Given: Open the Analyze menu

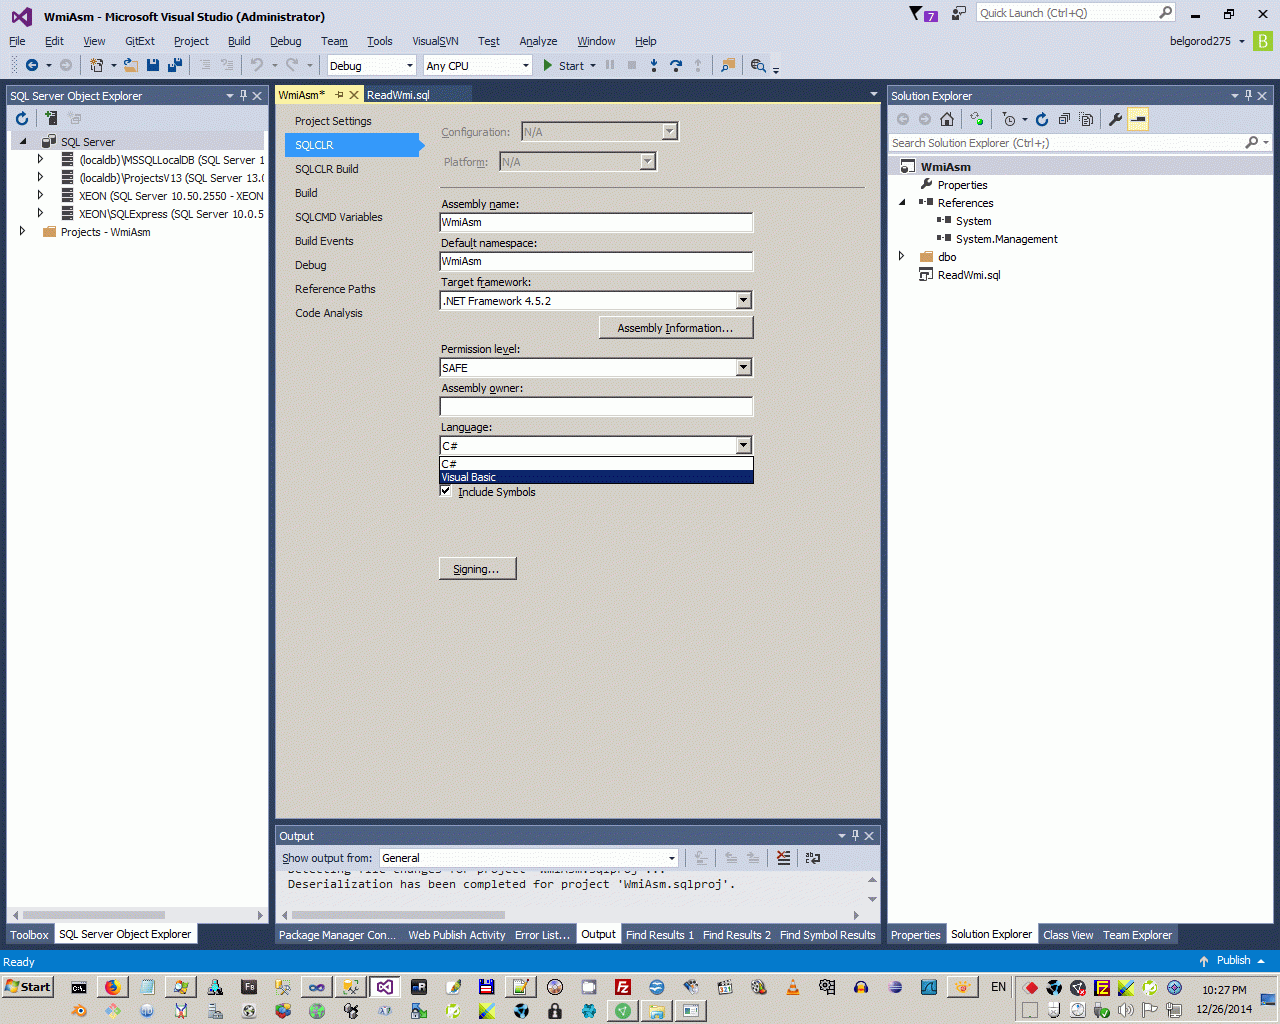Looking at the screenshot, I should click(538, 41).
